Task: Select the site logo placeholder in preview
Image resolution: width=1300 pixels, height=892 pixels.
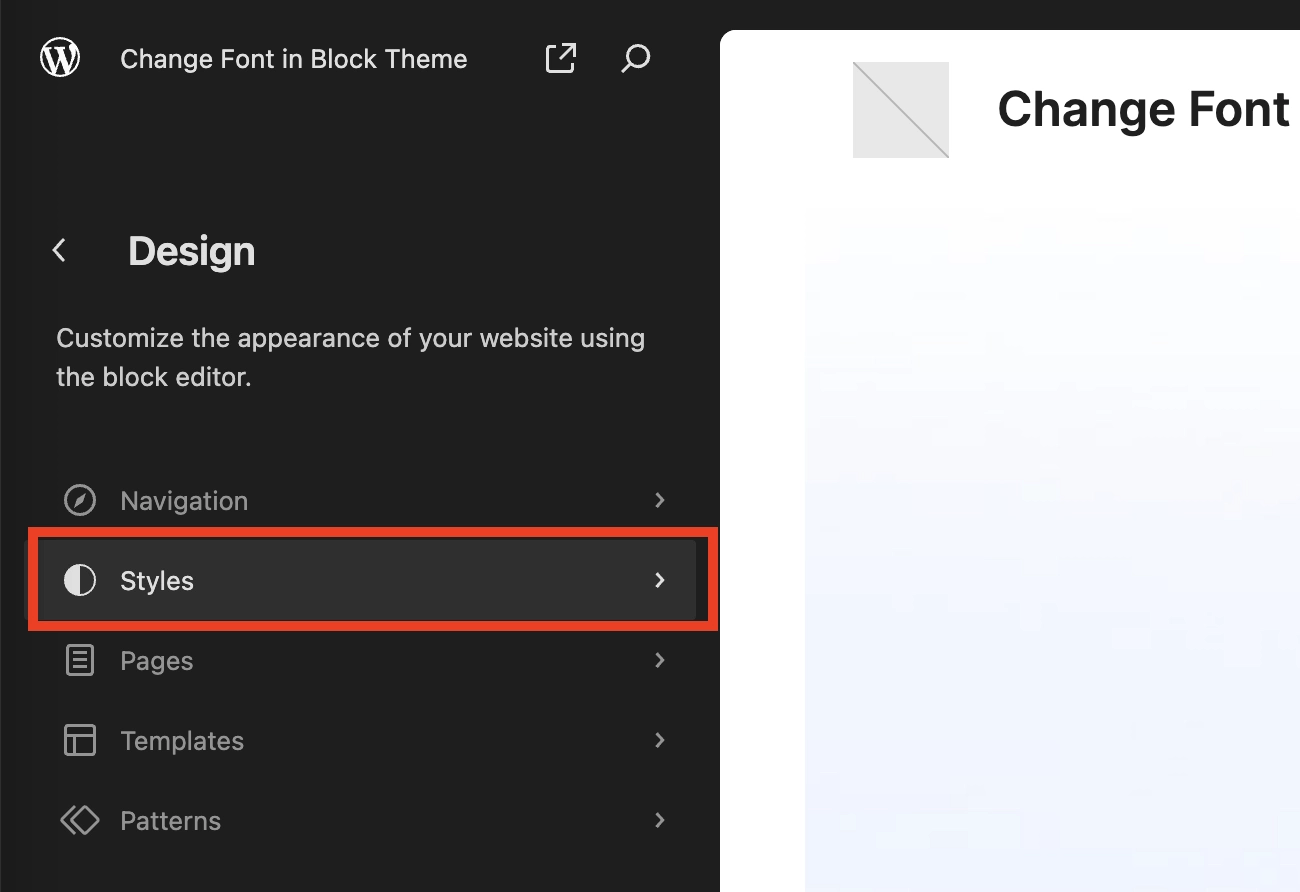Action: [901, 110]
